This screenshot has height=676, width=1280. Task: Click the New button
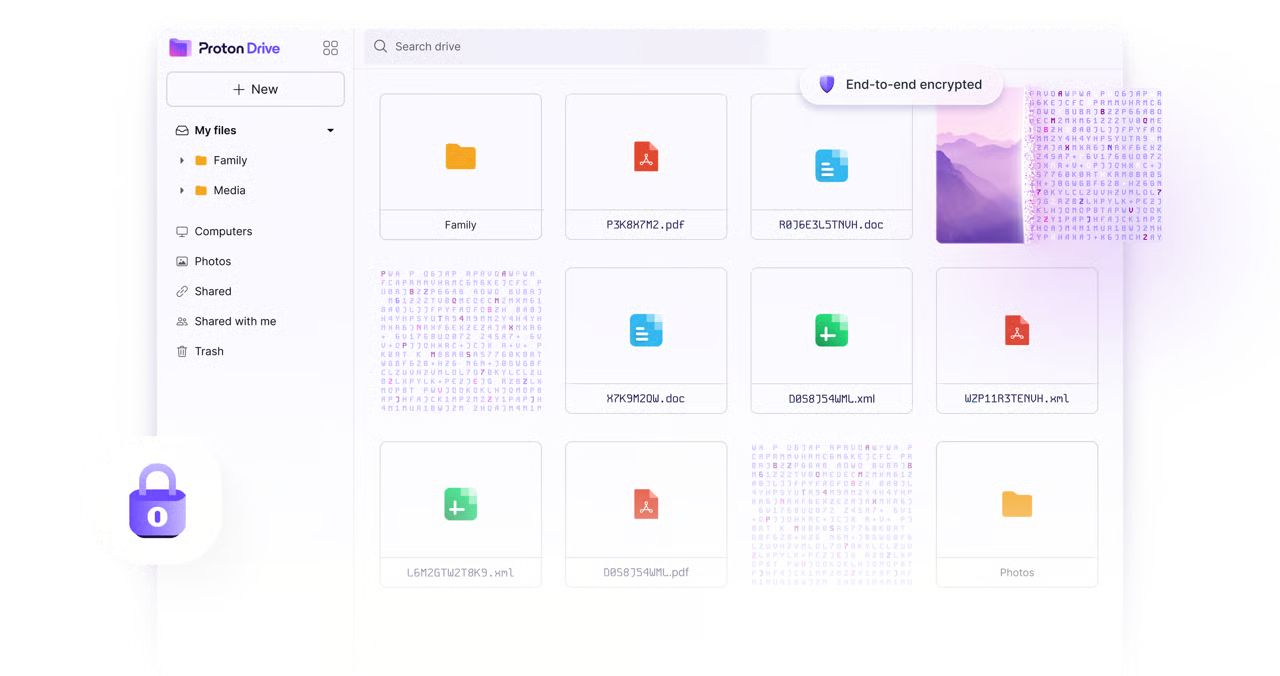click(255, 89)
